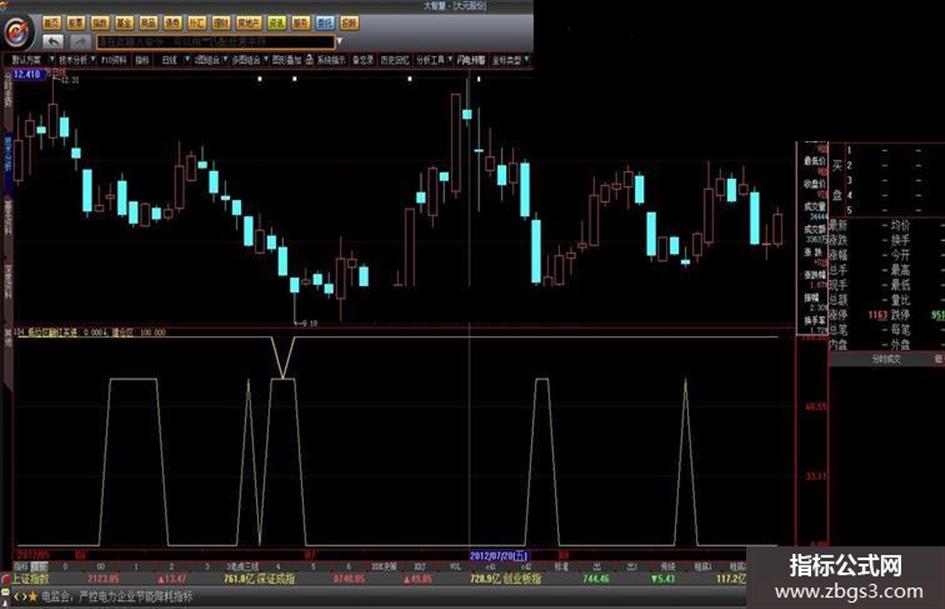
Task: Open the 电监会 news ticker headline
Action: 117,596
